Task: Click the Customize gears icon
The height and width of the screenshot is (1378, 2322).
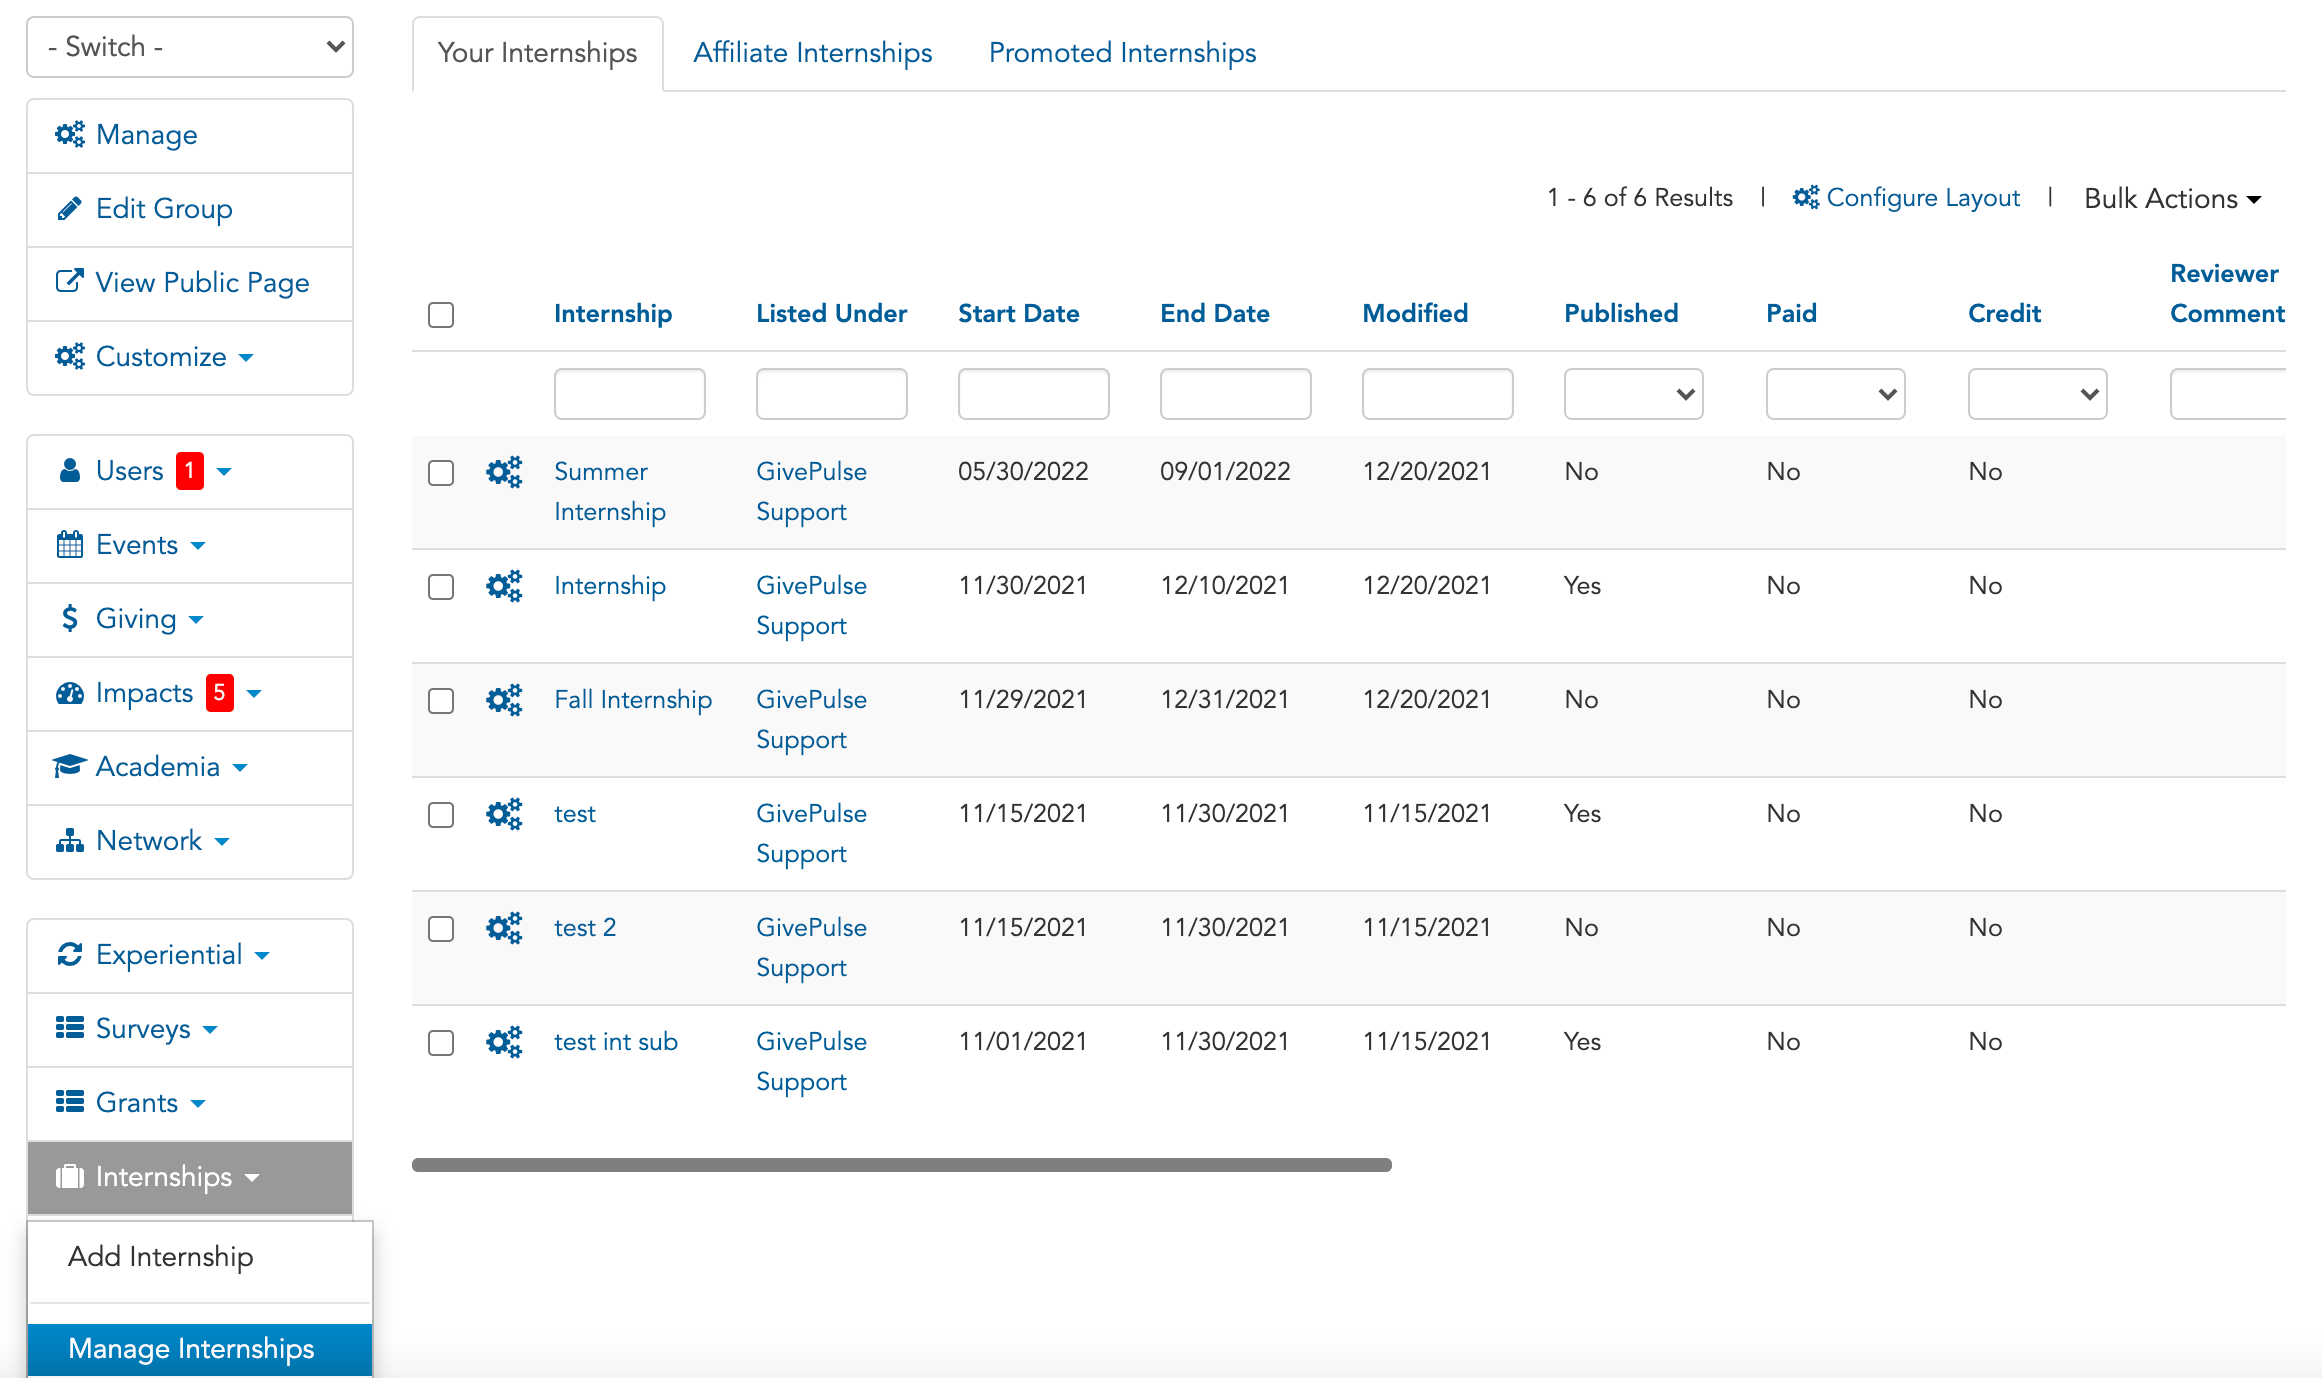Action: 70,356
